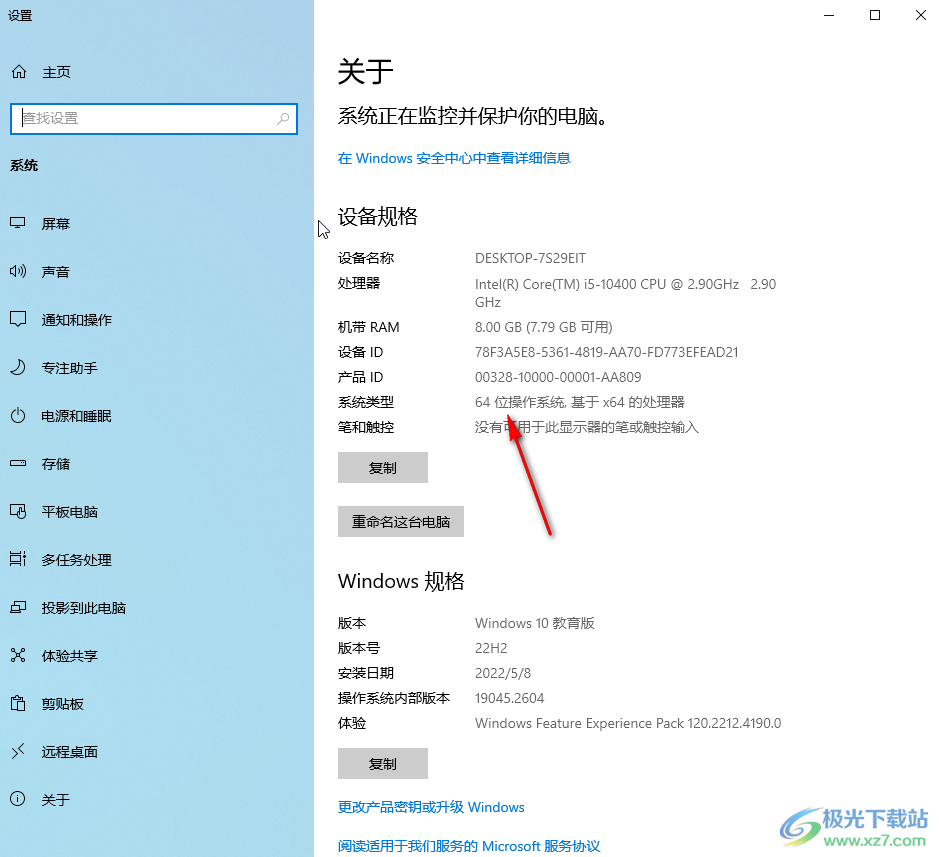Screen dimensions: 939x857
Task: Click the 64 位操作系统 system type value
Action: click(x=580, y=402)
